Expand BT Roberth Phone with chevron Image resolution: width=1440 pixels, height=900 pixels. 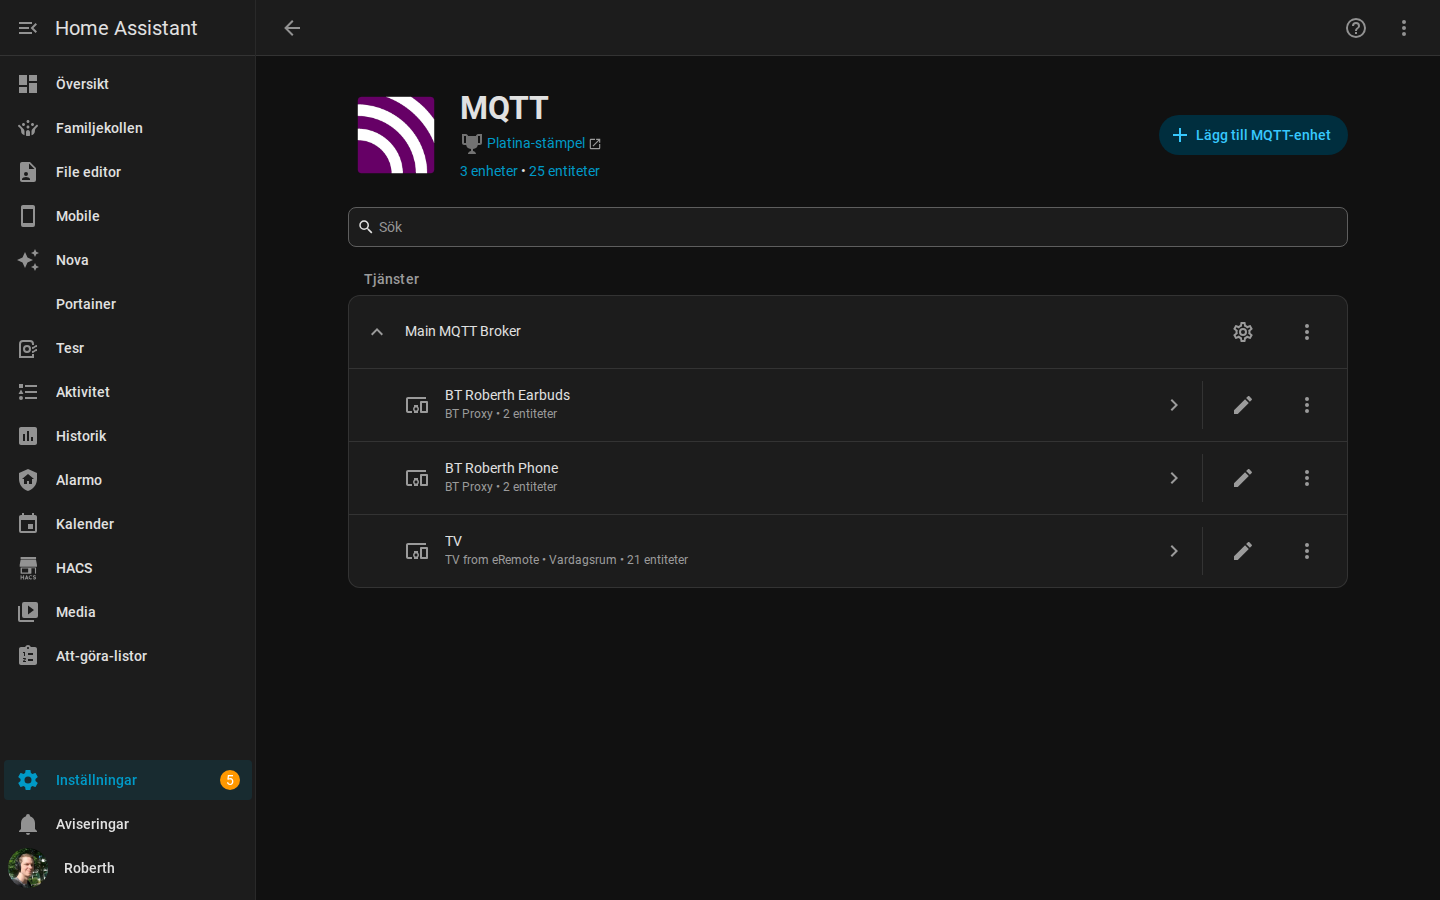pyautogui.click(x=1174, y=478)
